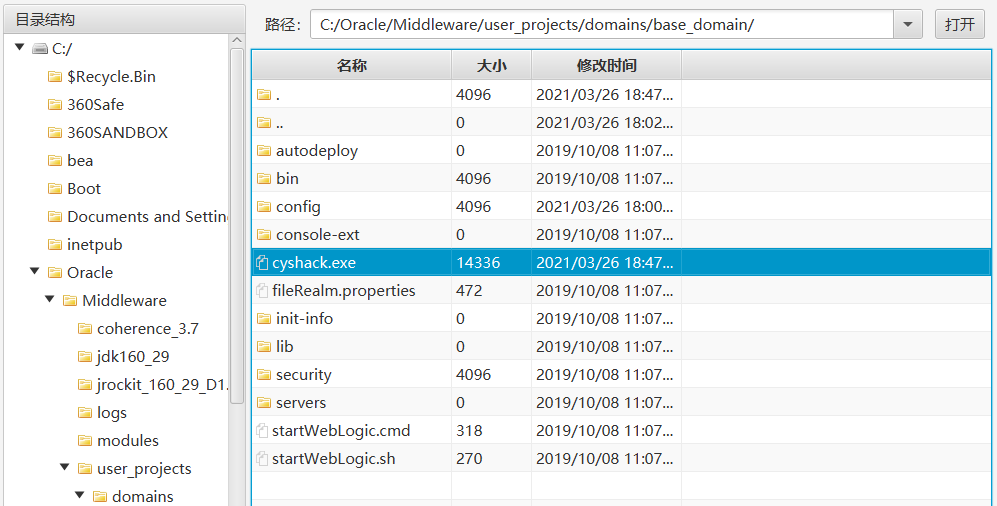997x506 pixels.
Task: Select the jdk160_29 folder in tree
Action: pyautogui.click(x=126, y=356)
